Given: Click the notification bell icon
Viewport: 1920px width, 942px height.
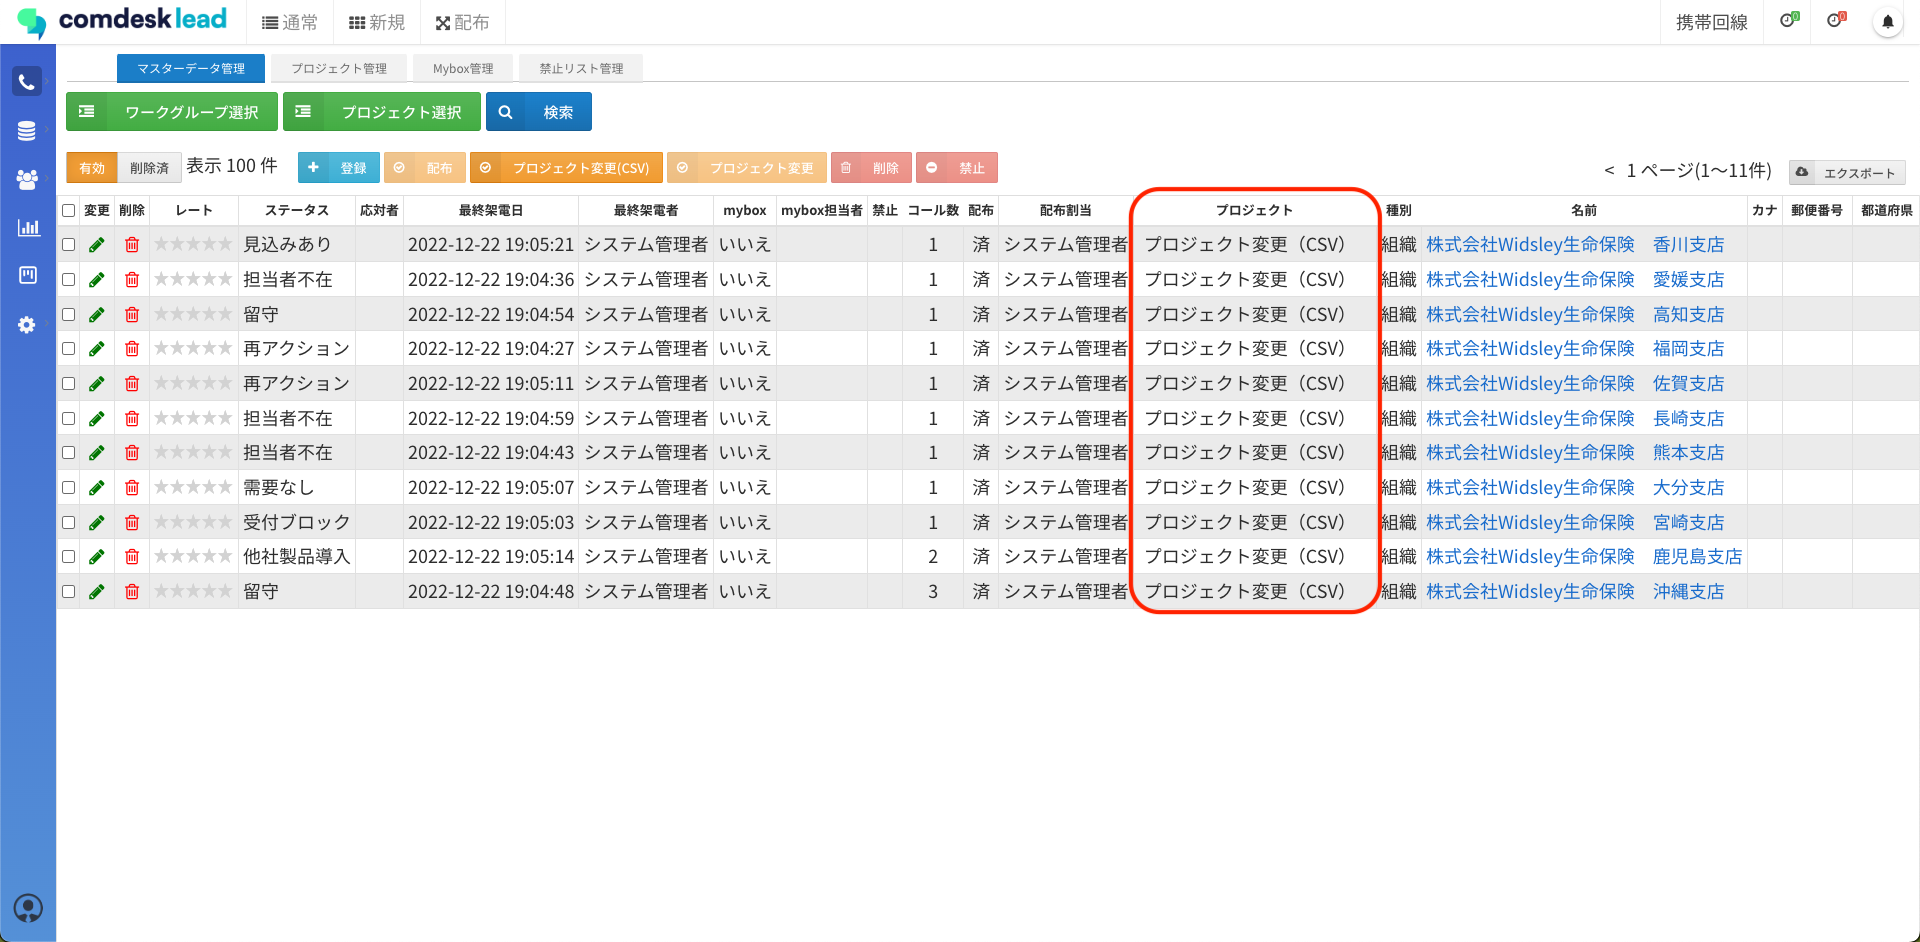Looking at the screenshot, I should click(x=1887, y=22).
